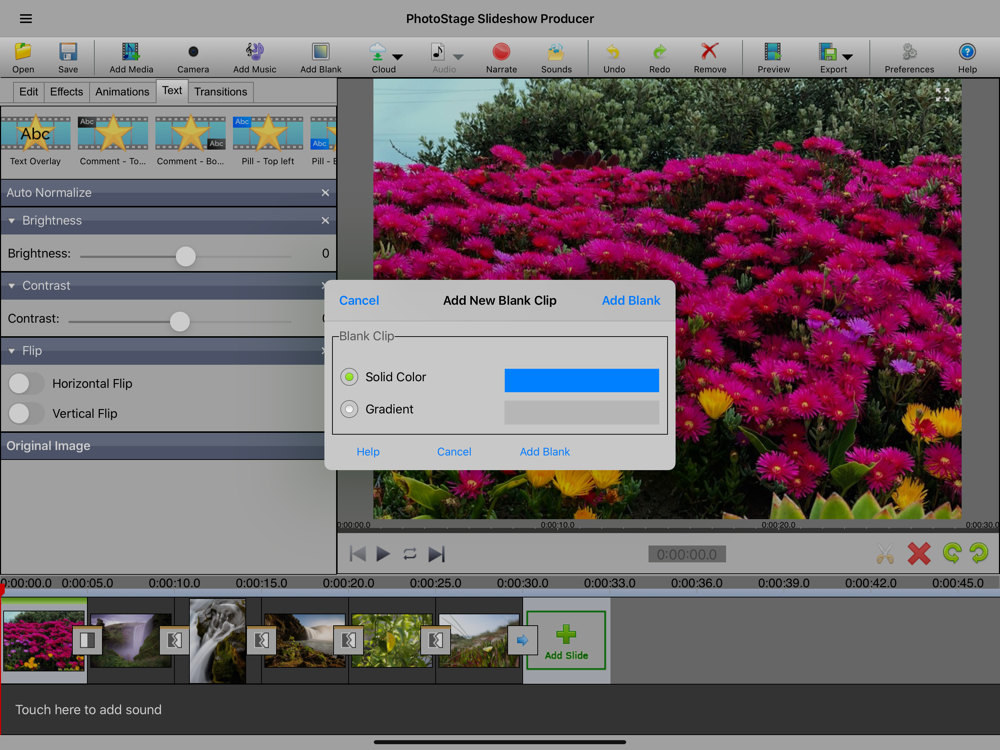The width and height of the screenshot is (1000, 750).
Task: Remove Brightness effect with X
Action: tap(325, 221)
